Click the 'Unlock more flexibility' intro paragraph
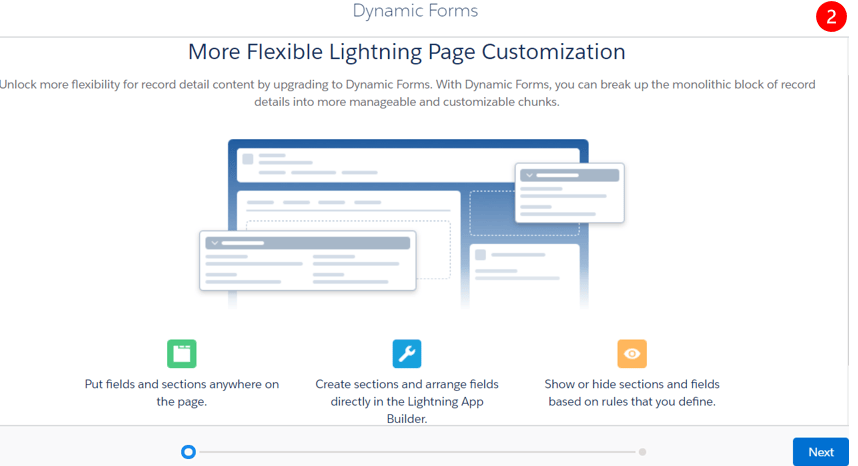The width and height of the screenshot is (858, 466). 407,93
